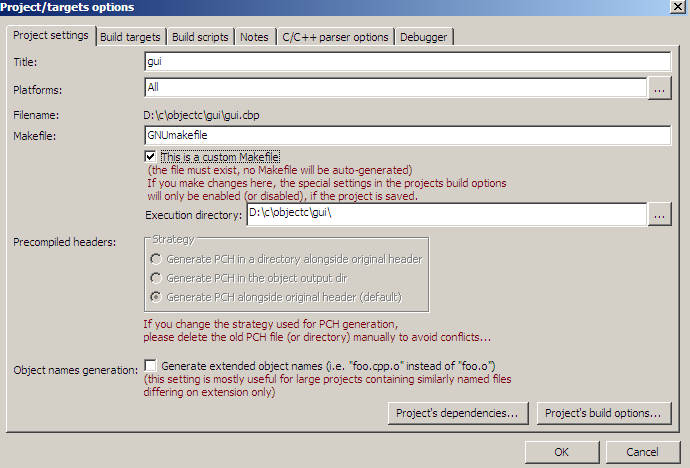690x468 pixels.
Task: Select the Project settings tab
Action: 51,37
